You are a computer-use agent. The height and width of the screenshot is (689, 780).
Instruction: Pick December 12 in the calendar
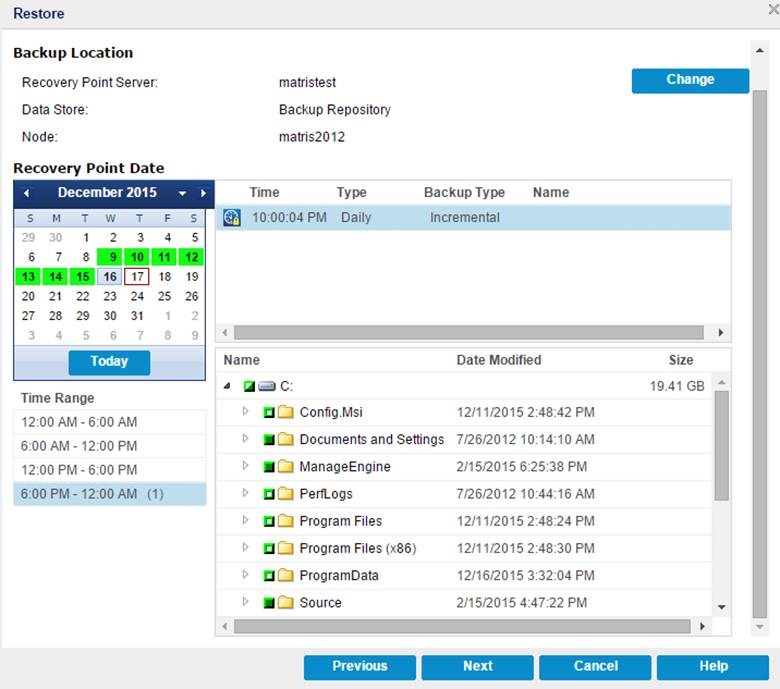click(192, 257)
